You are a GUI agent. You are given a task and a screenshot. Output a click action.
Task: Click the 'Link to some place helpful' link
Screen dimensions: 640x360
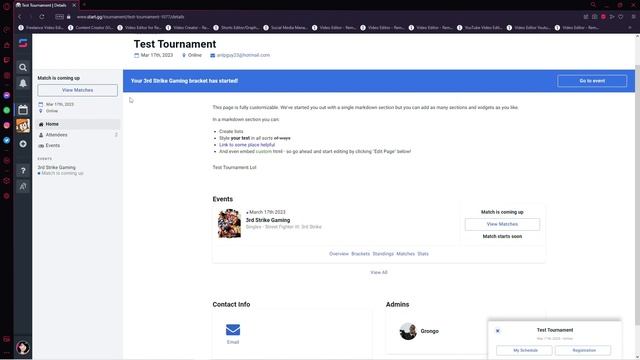[x=247, y=144]
